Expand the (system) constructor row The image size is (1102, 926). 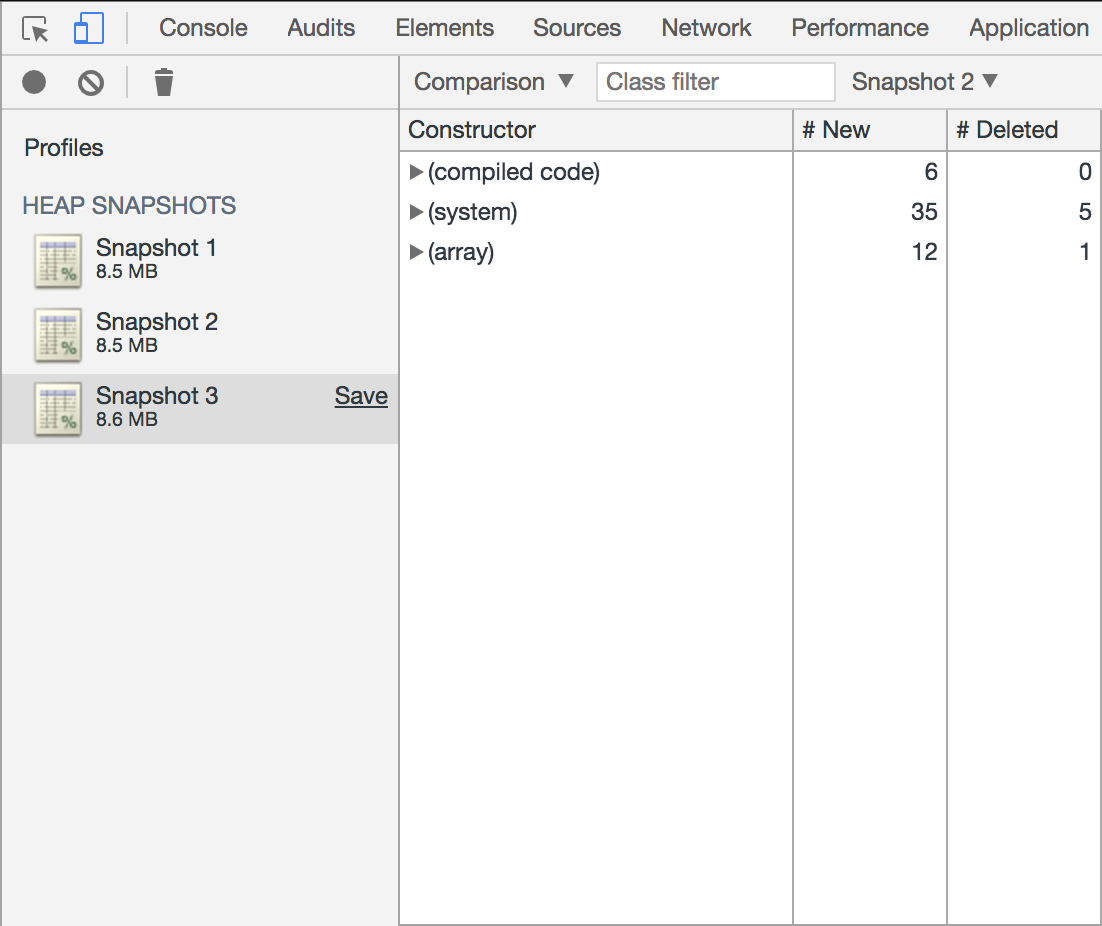point(416,211)
